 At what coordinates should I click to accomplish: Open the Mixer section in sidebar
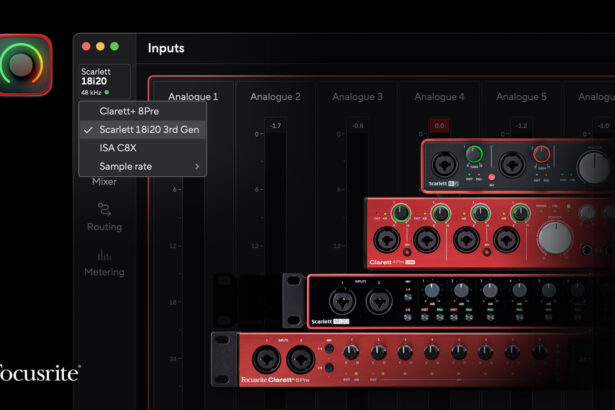pos(104,182)
